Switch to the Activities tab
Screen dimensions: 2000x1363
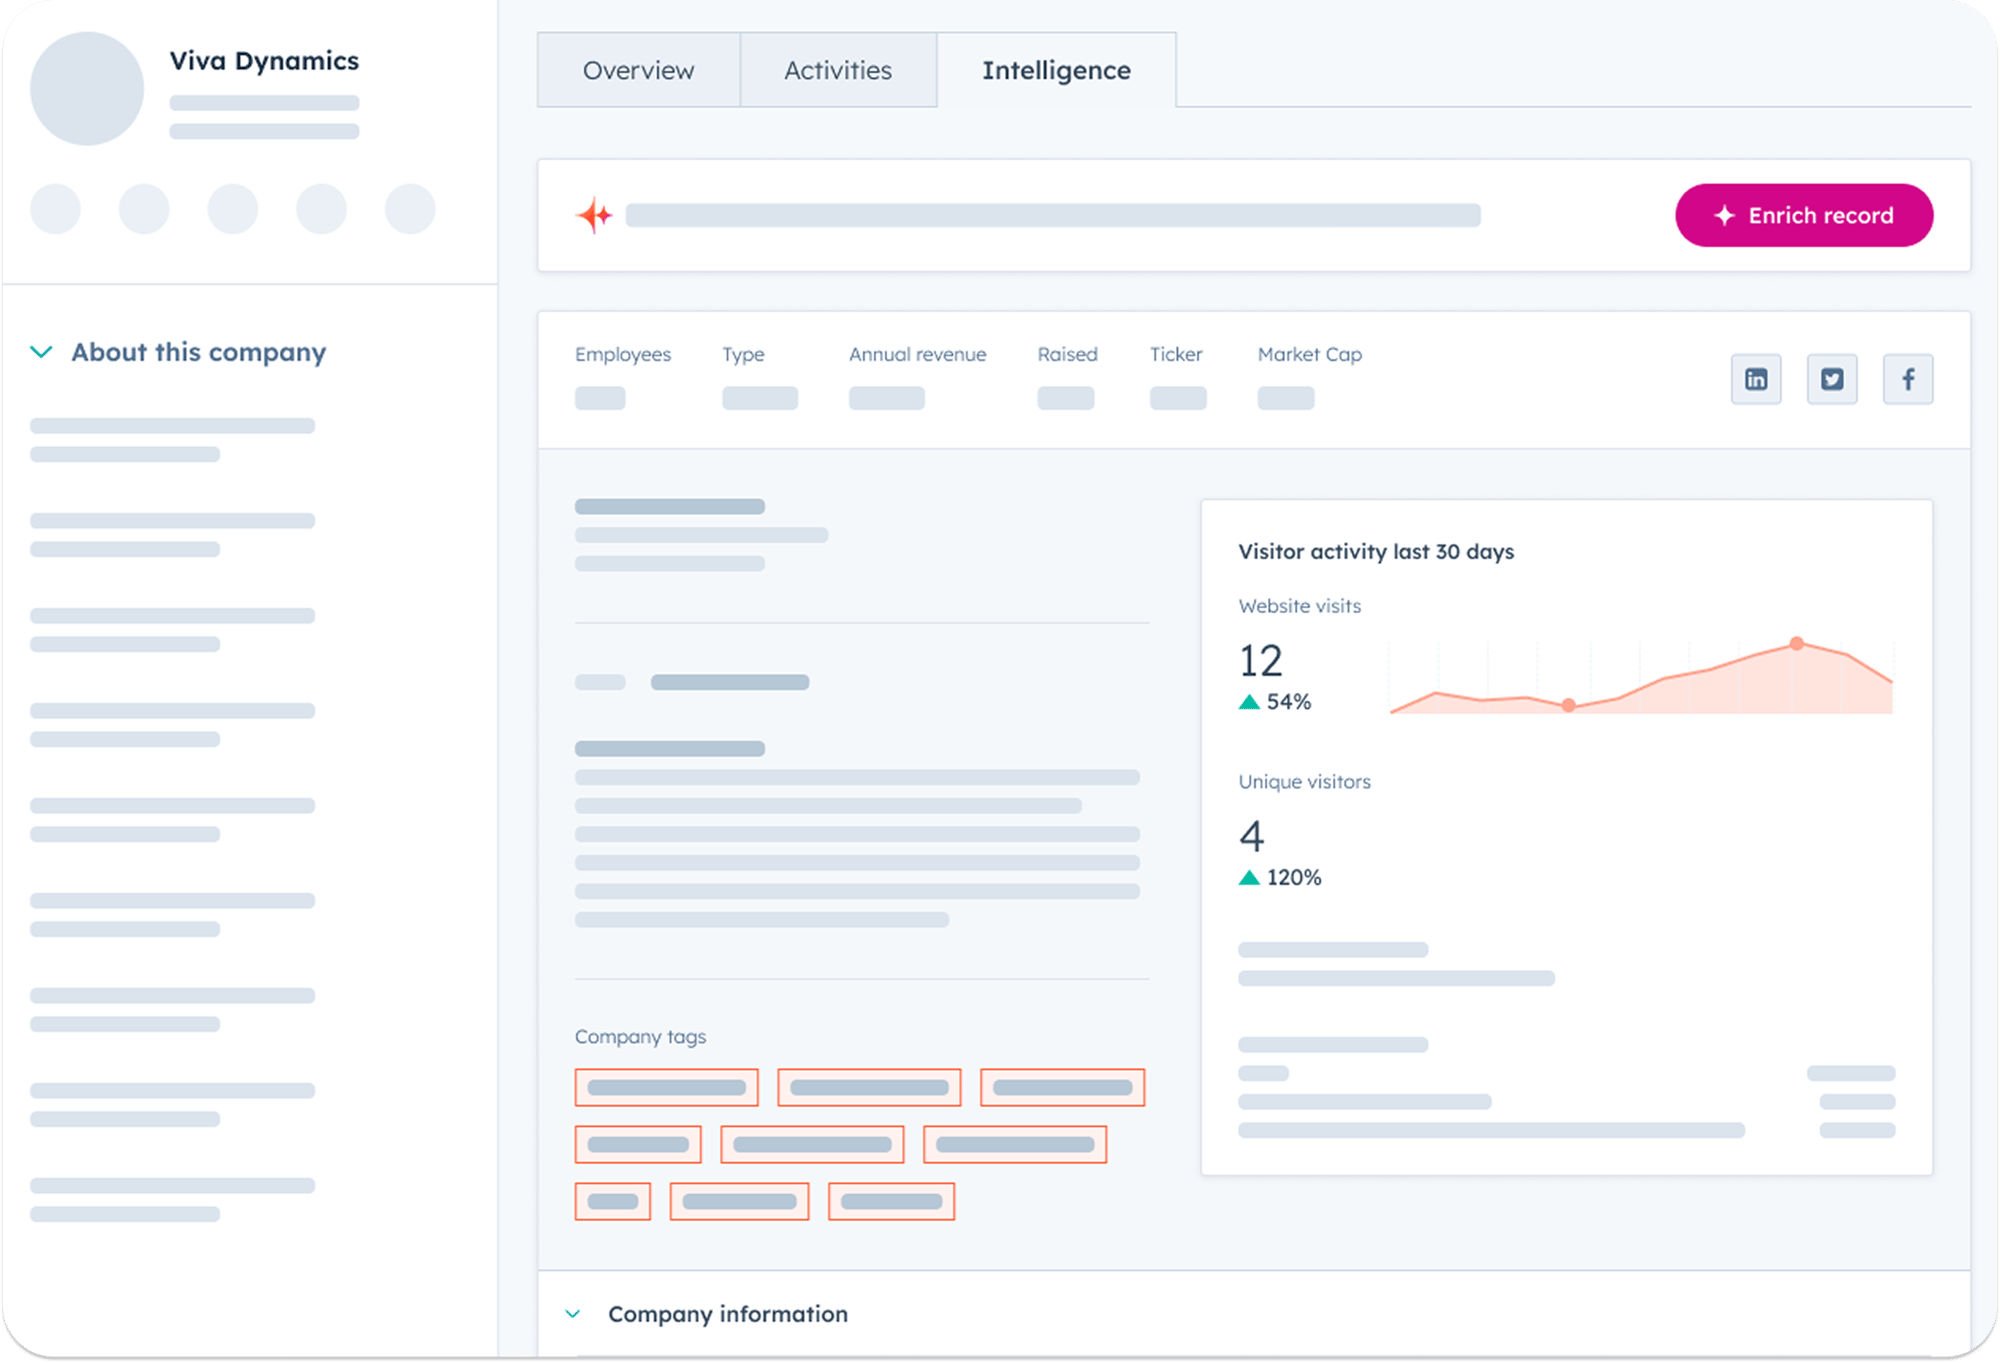click(838, 70)
